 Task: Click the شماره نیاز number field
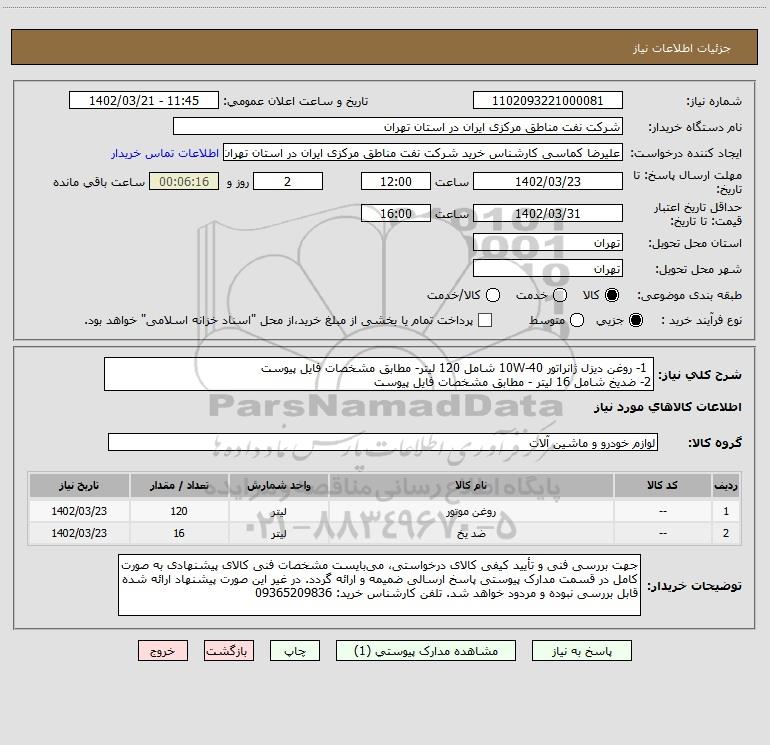[548, 101]
